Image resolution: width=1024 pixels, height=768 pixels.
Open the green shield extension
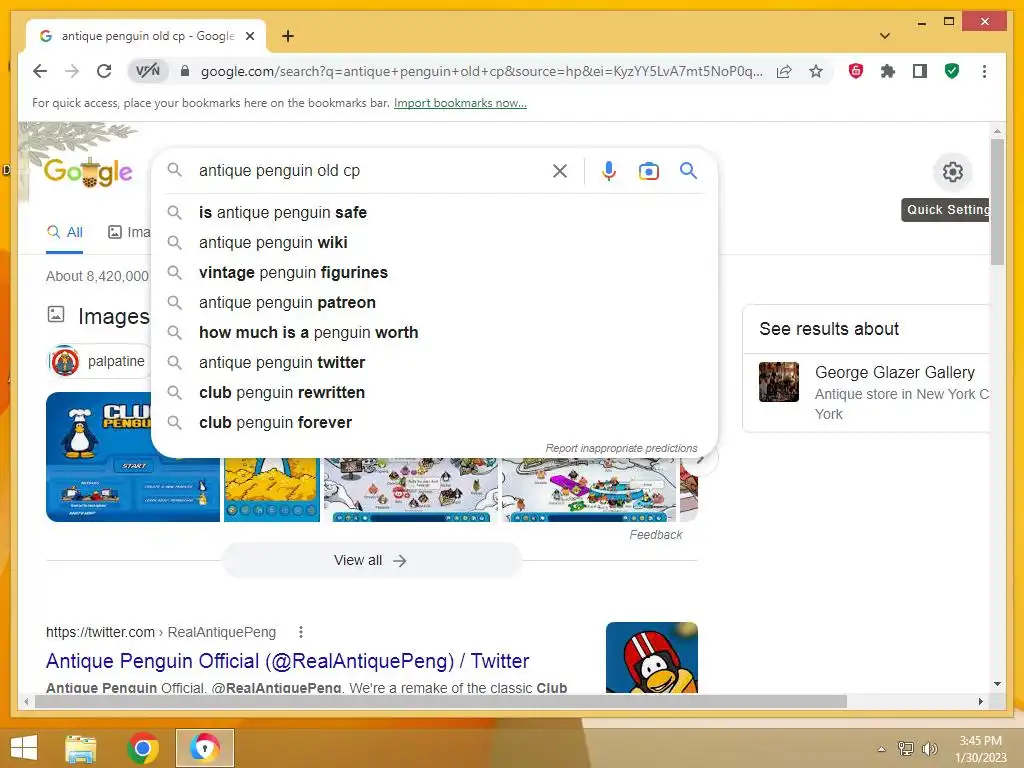[952, 71]
